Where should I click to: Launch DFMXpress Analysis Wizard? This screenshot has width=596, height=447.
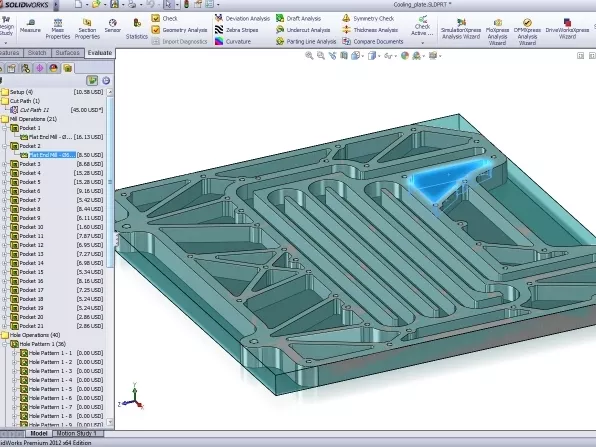point(527,32)
